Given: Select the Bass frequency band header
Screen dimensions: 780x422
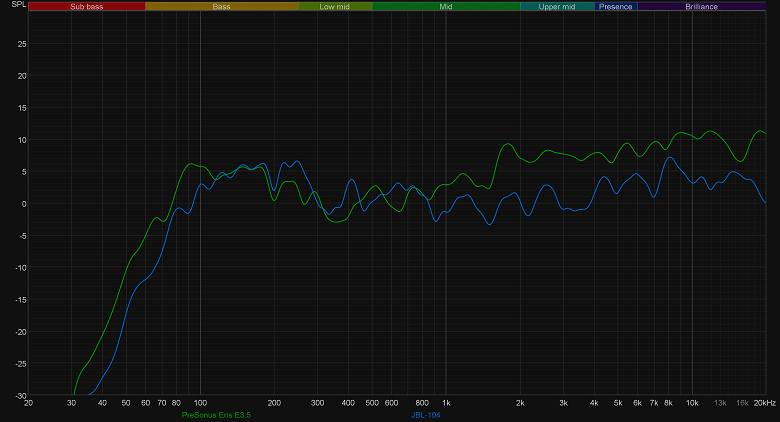Looking at the screenshot, I should tap(221, 6).
